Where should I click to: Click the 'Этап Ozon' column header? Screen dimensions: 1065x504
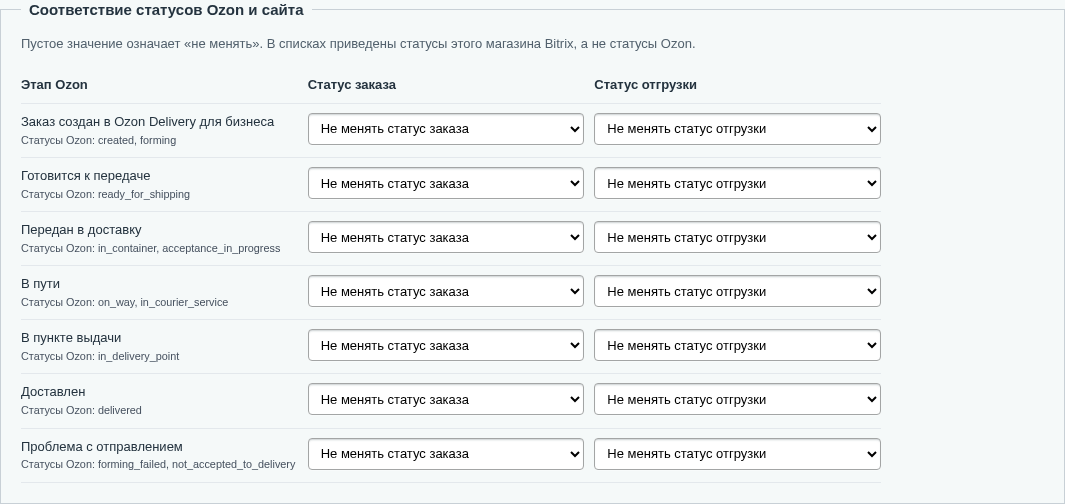point(54,85)
